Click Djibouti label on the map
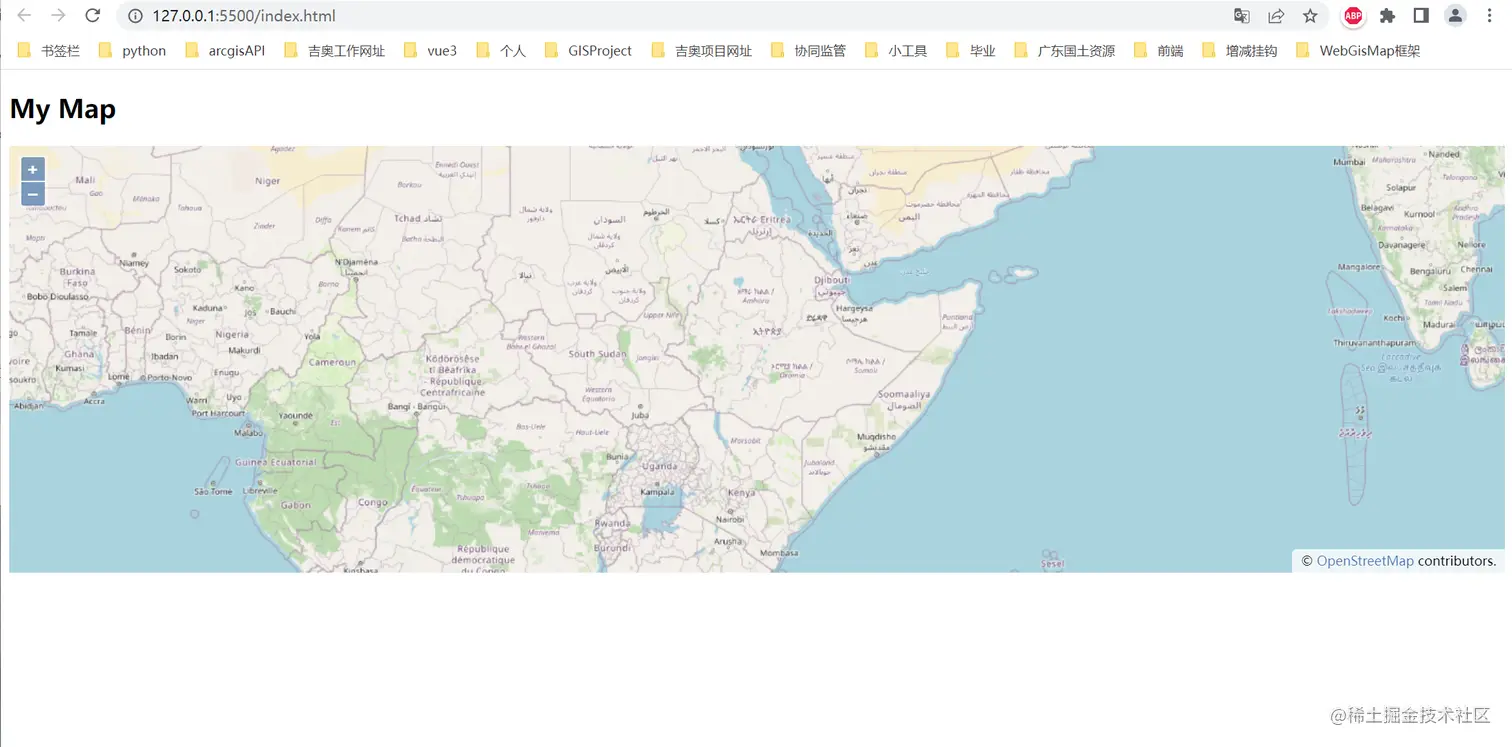 pyautogui.click(x=831, y=281)
